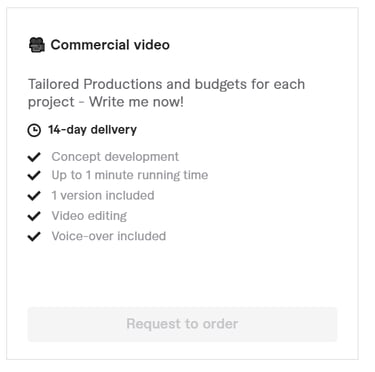Click the clock icon next to 14-day delivery
This screenshot has width=375, height=372.
coord(34,130)
